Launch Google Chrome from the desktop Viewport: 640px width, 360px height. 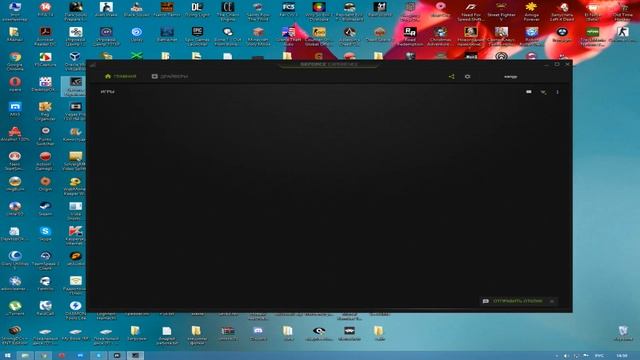pos(15,61)
